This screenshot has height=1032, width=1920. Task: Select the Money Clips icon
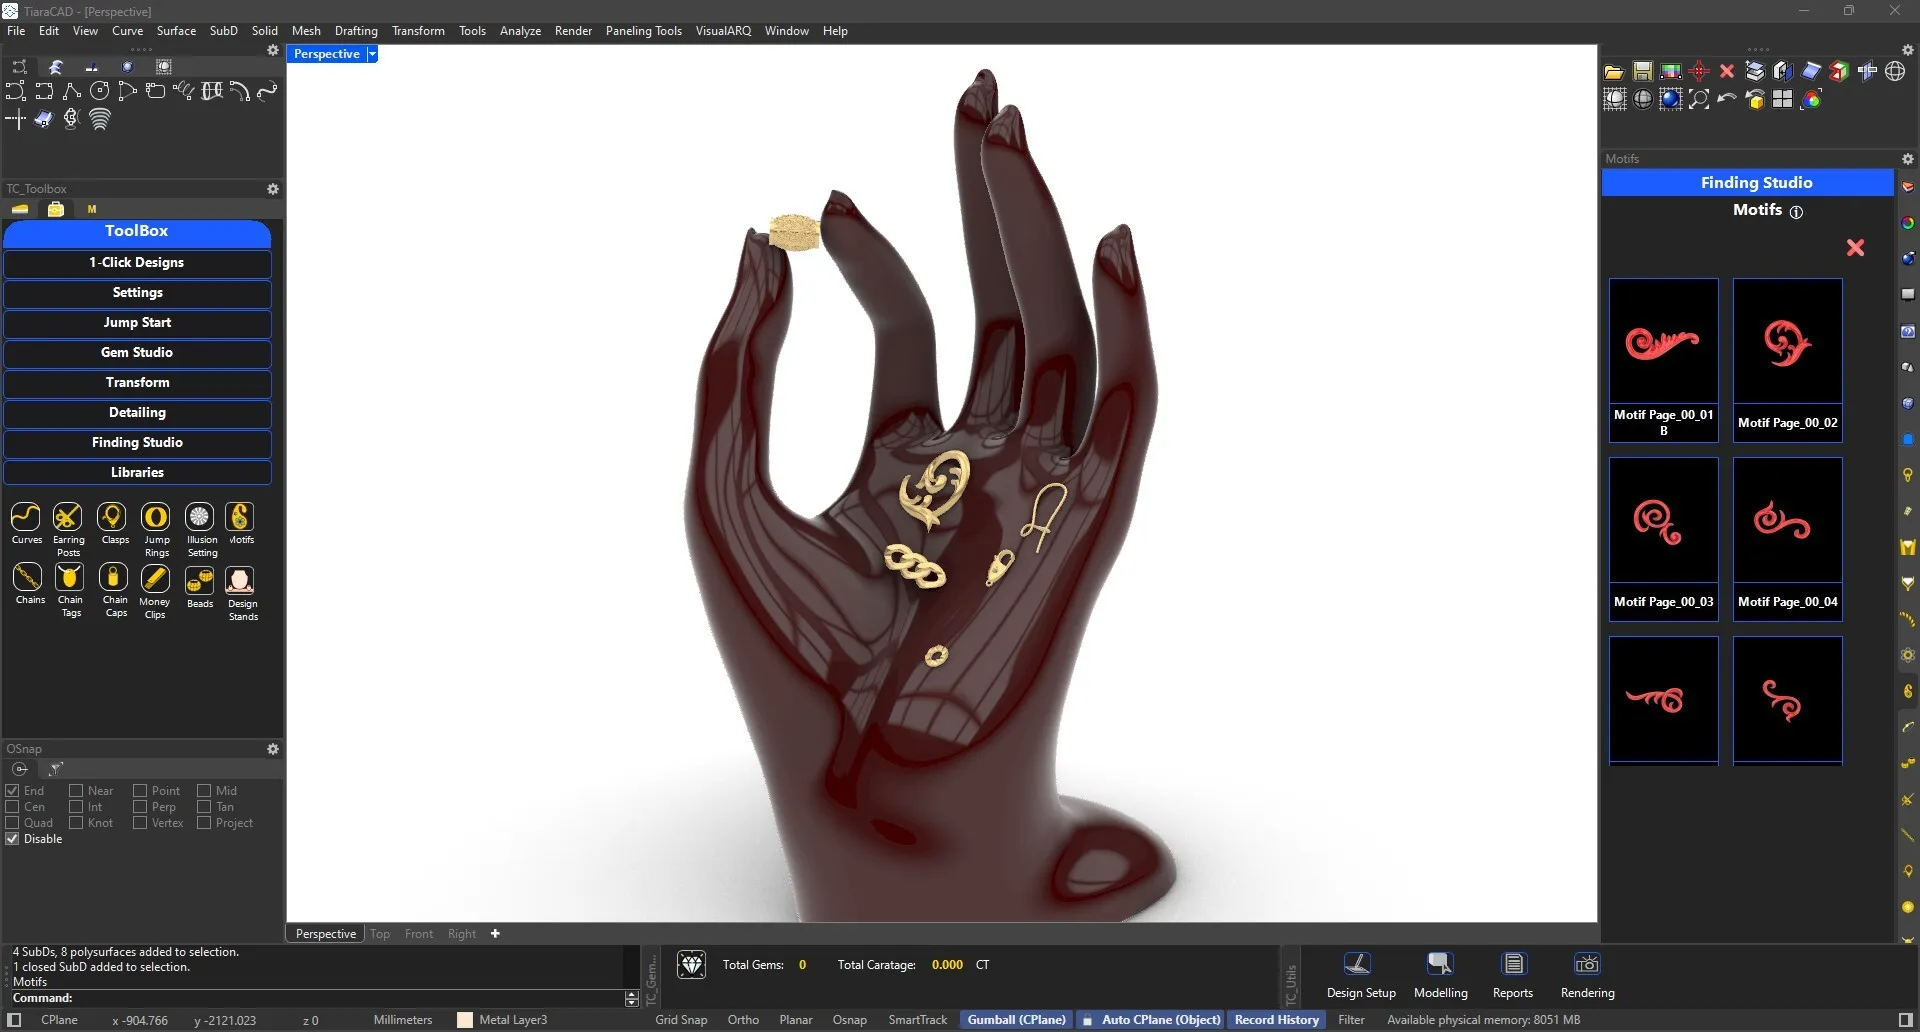point(155,579)
